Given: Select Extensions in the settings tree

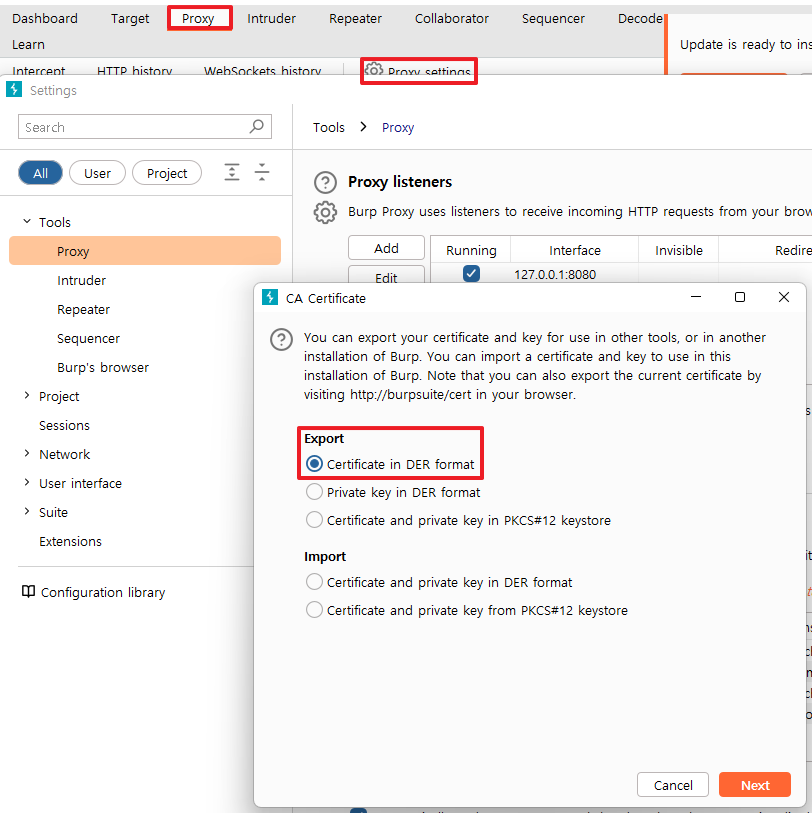Looking at the screenshot, I should pyautogui.click(x=70, y=541).
